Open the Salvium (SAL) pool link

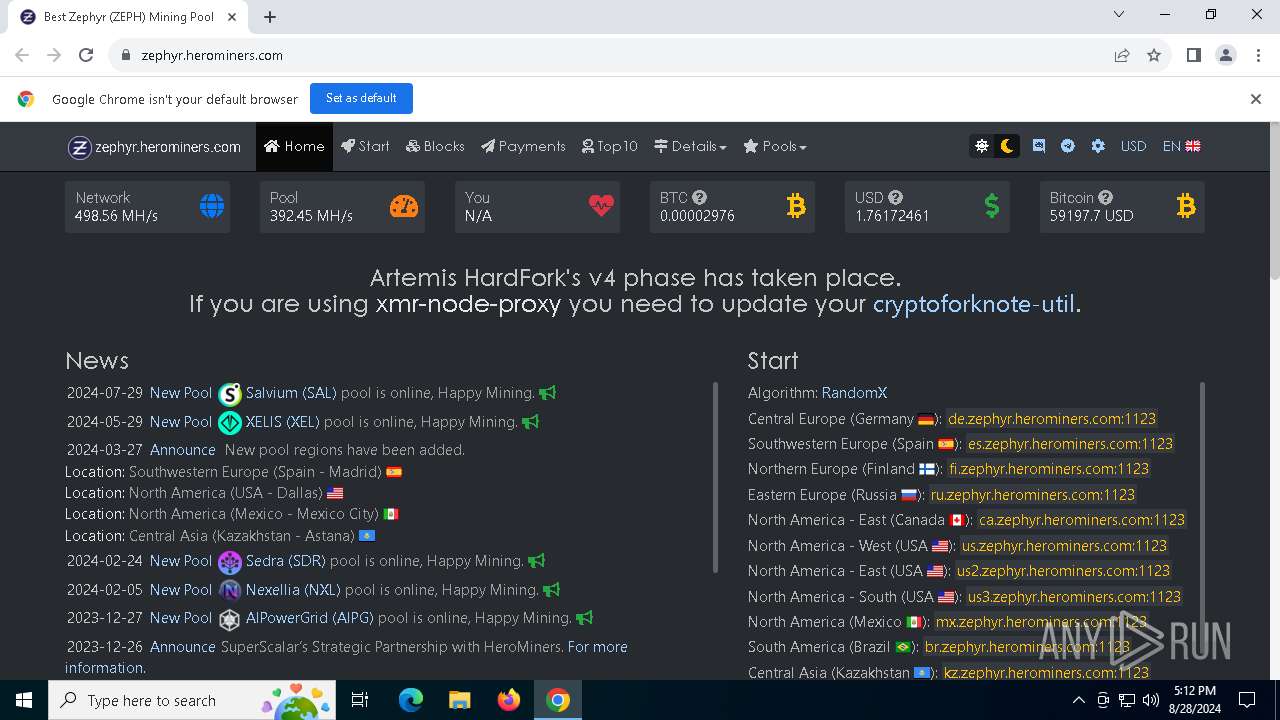pos(291,393)
